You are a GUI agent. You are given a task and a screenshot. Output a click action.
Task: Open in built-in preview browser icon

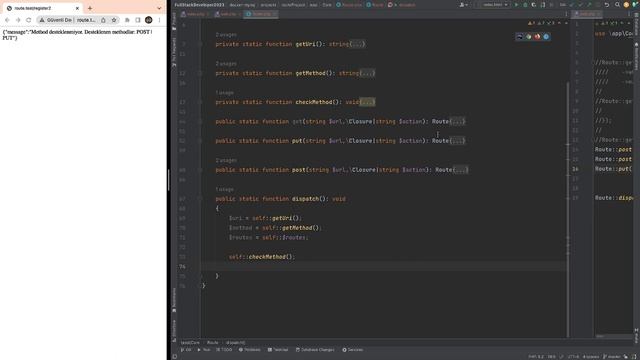pyautogui.click(x=520, y=37)
